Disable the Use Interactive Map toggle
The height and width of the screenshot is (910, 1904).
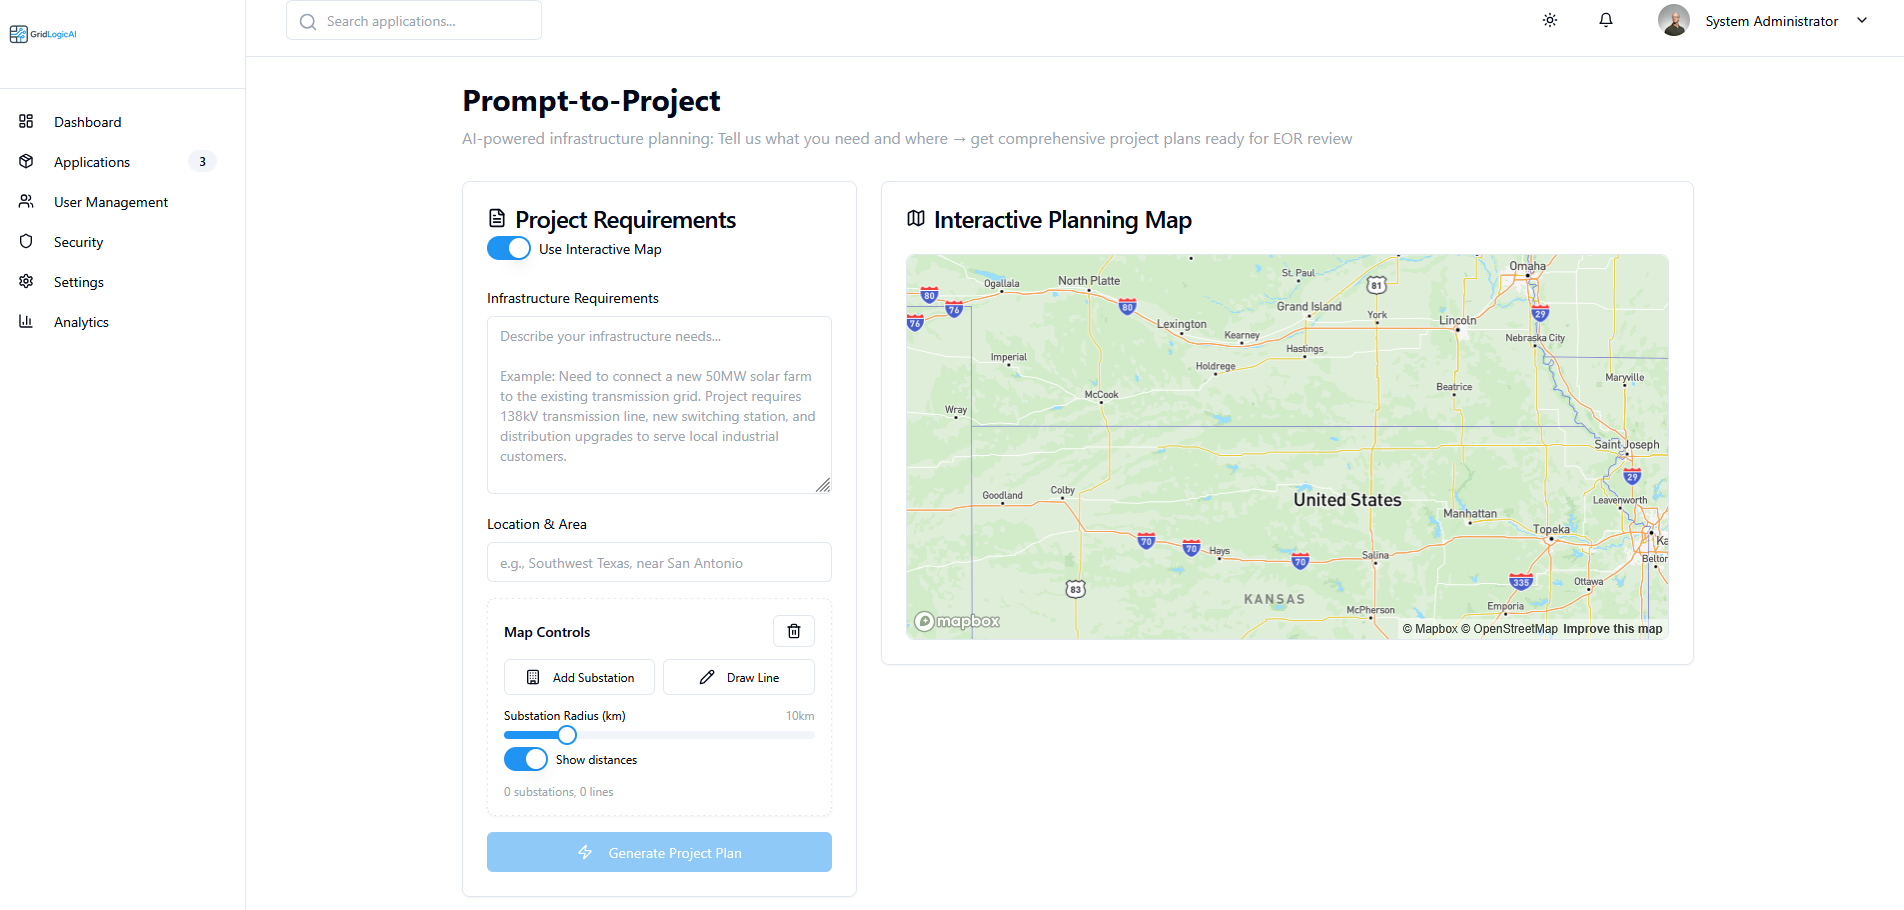coord(508,248)
